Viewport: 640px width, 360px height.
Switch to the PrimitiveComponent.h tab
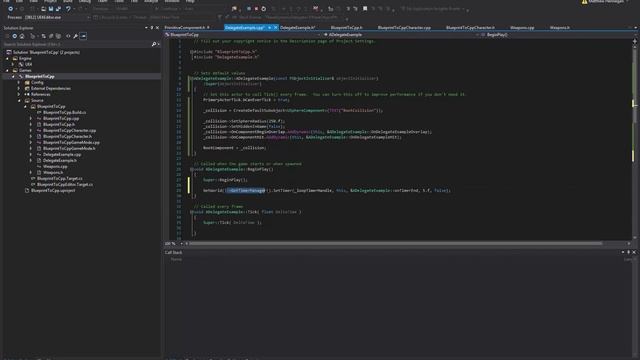click(x=184, y=28)
